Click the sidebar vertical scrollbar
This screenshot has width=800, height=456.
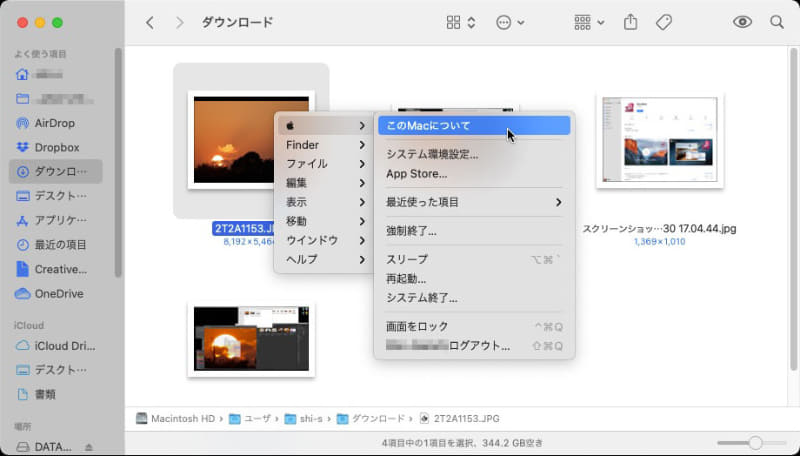tap(118, 162)
